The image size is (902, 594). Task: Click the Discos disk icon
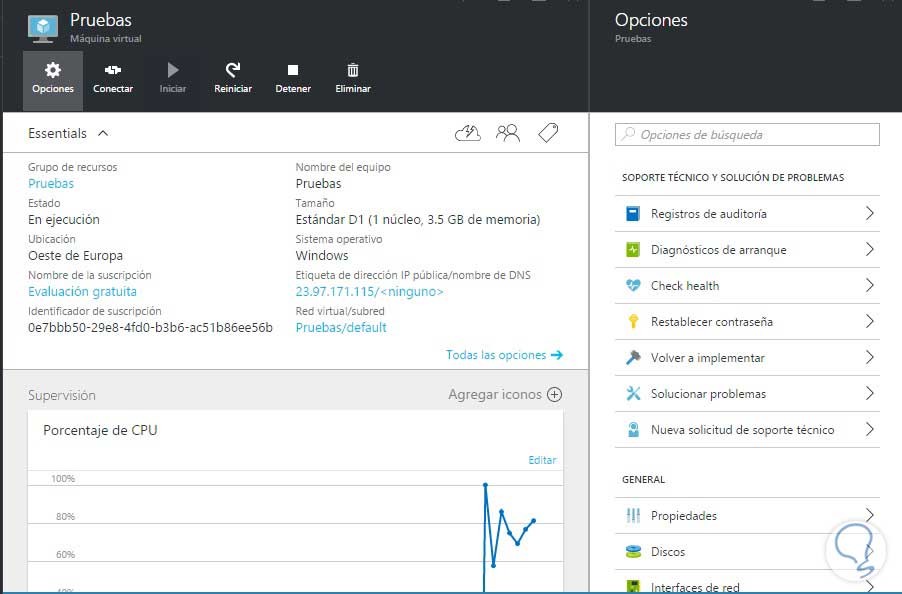point(633,552)
